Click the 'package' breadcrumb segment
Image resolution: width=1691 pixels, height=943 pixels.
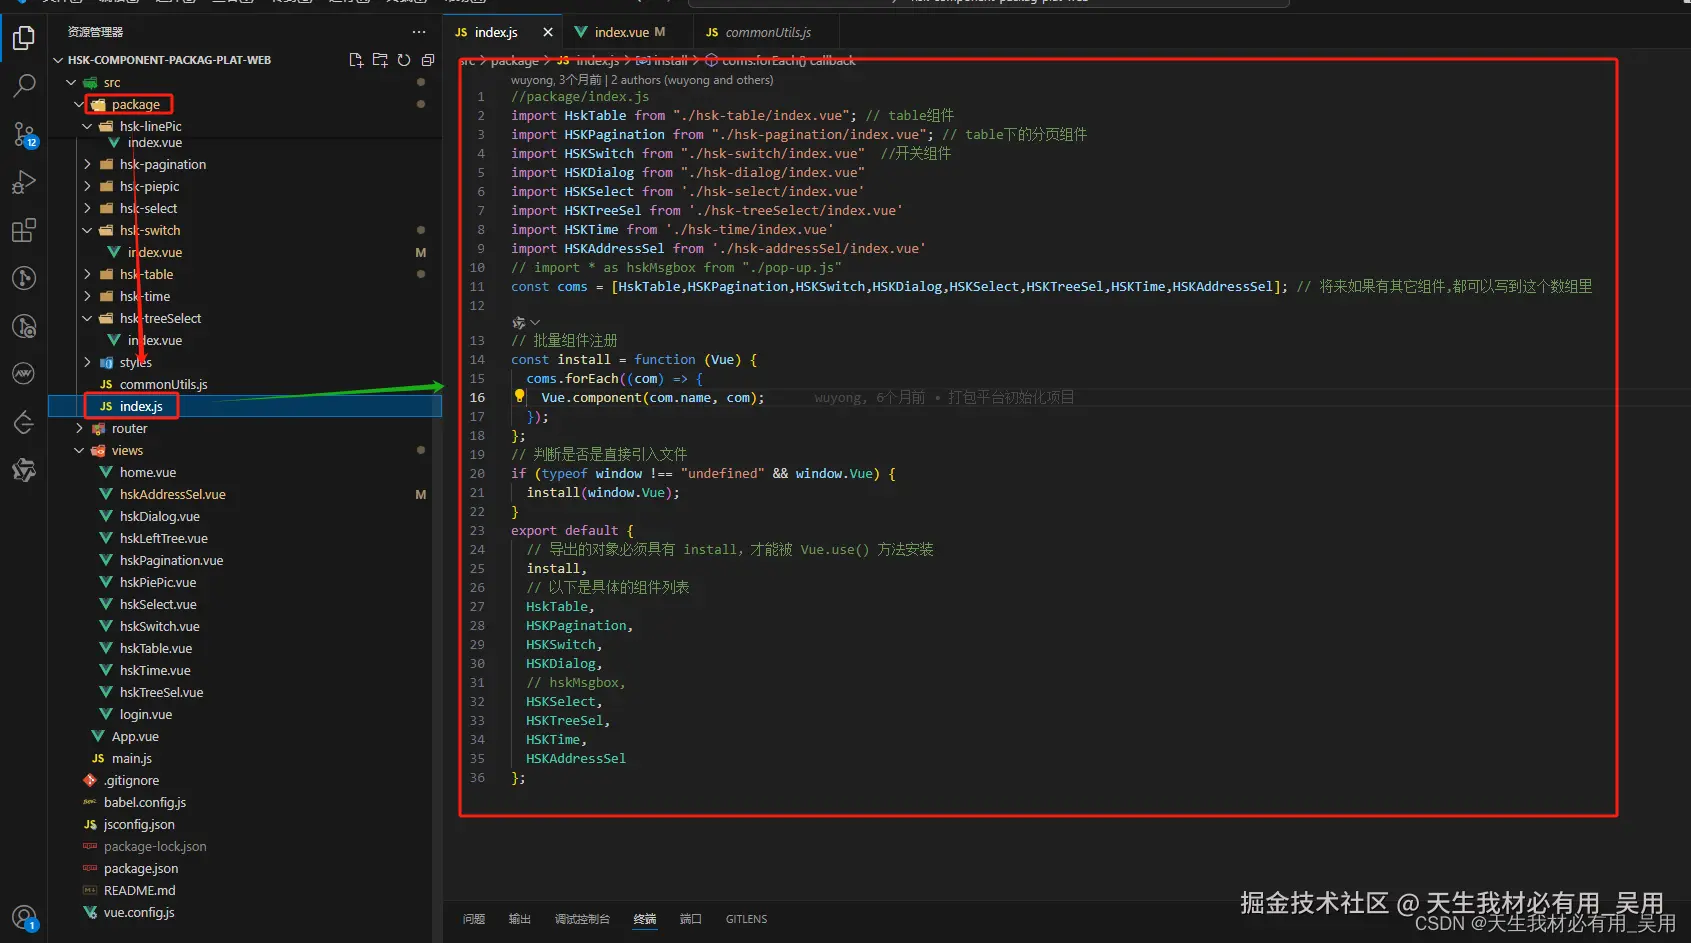coord(514,61)
